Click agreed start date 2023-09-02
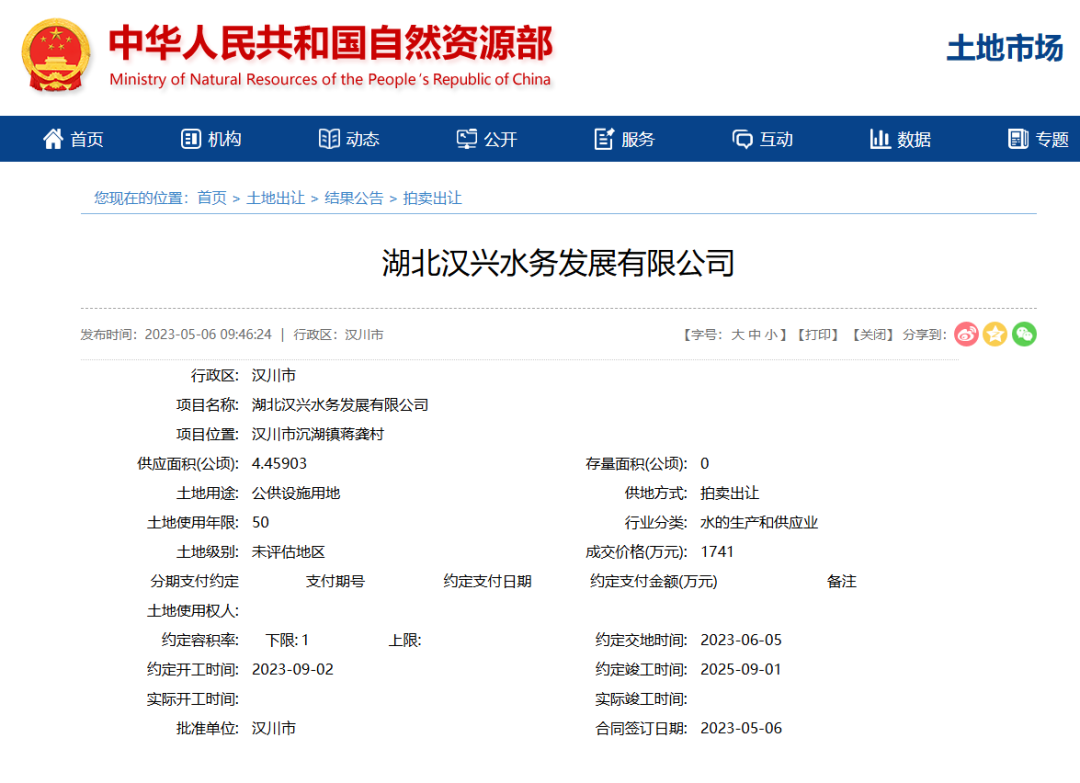 click(293, 669)
